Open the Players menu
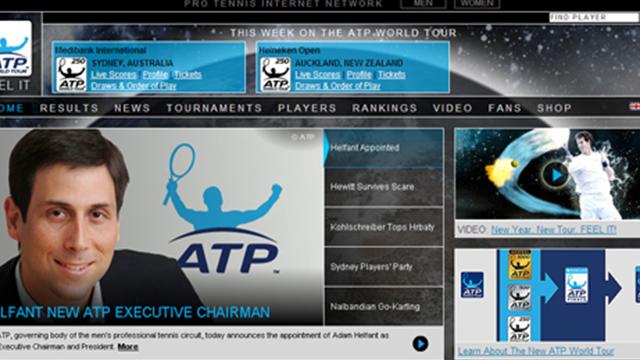 pyautogui.click(x=307, y=108)
